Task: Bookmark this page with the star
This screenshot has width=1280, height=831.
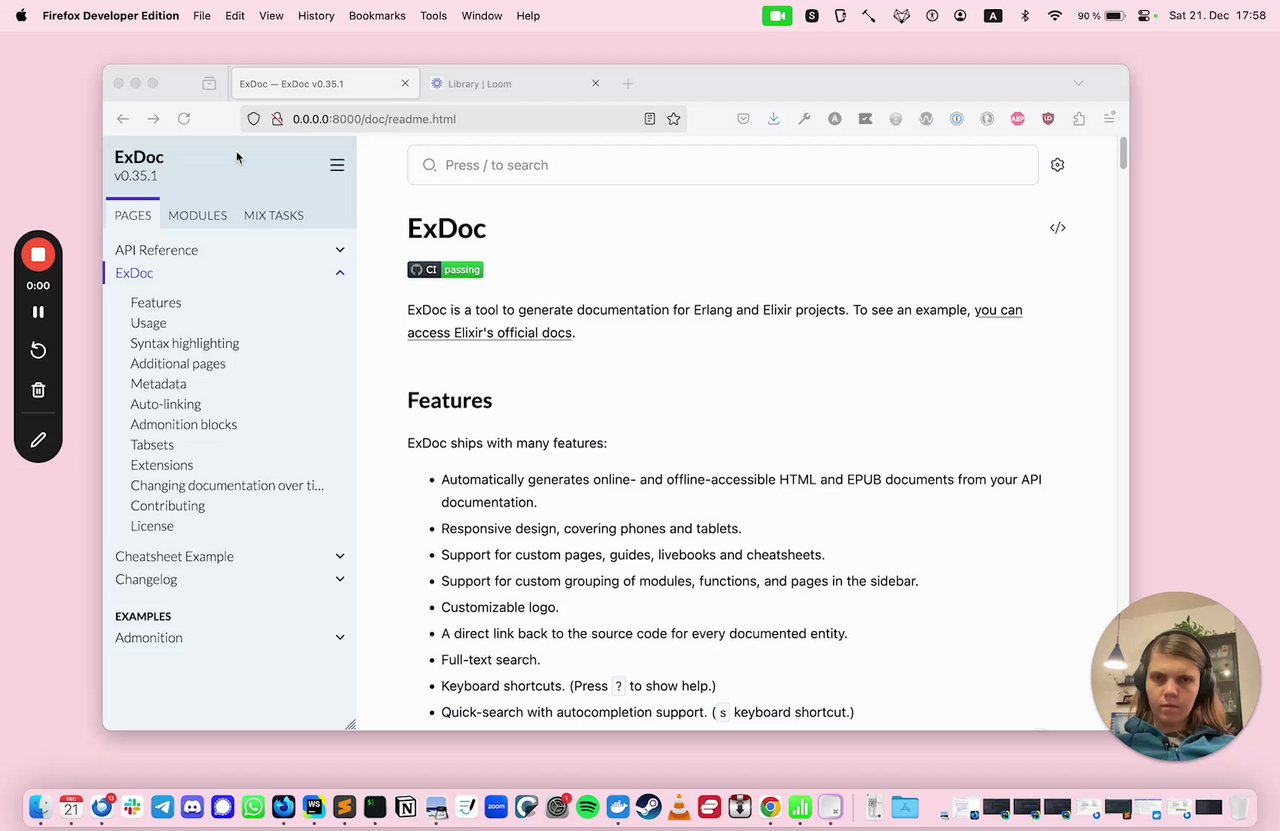Action: point(674,119)
